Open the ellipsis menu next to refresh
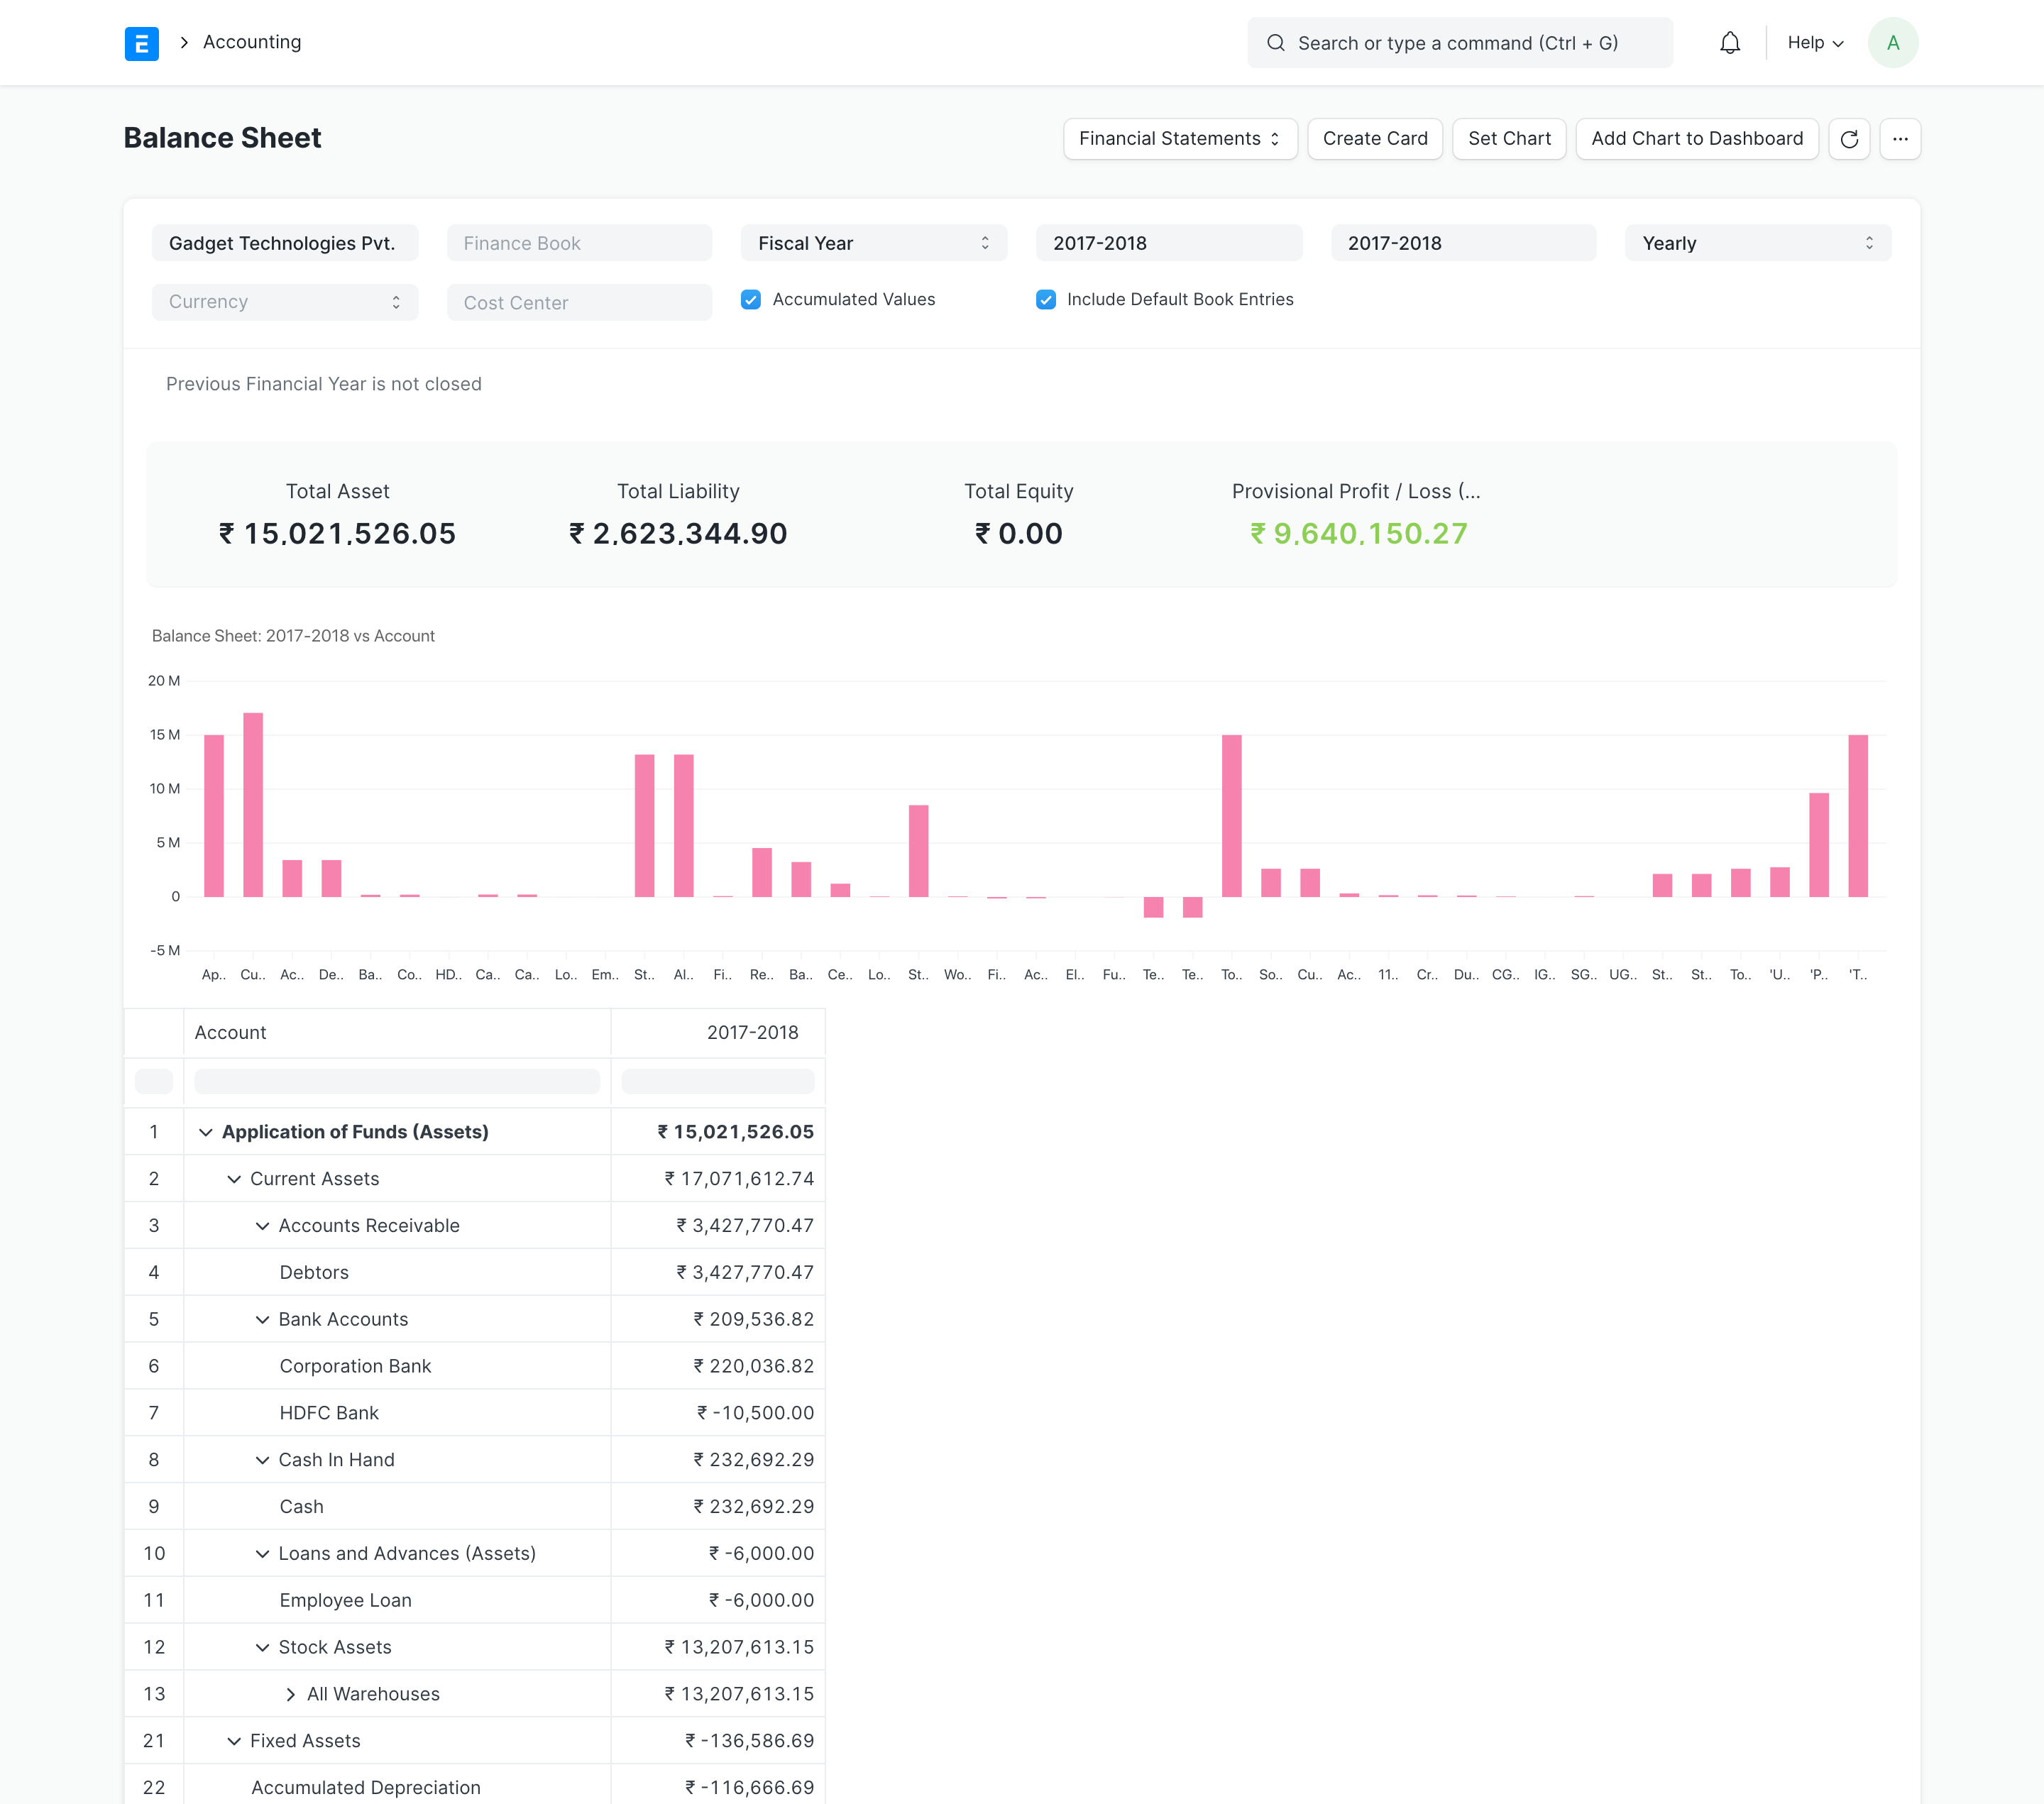Screen dimensions: 2044x1804 click(x=1901, y=139)
